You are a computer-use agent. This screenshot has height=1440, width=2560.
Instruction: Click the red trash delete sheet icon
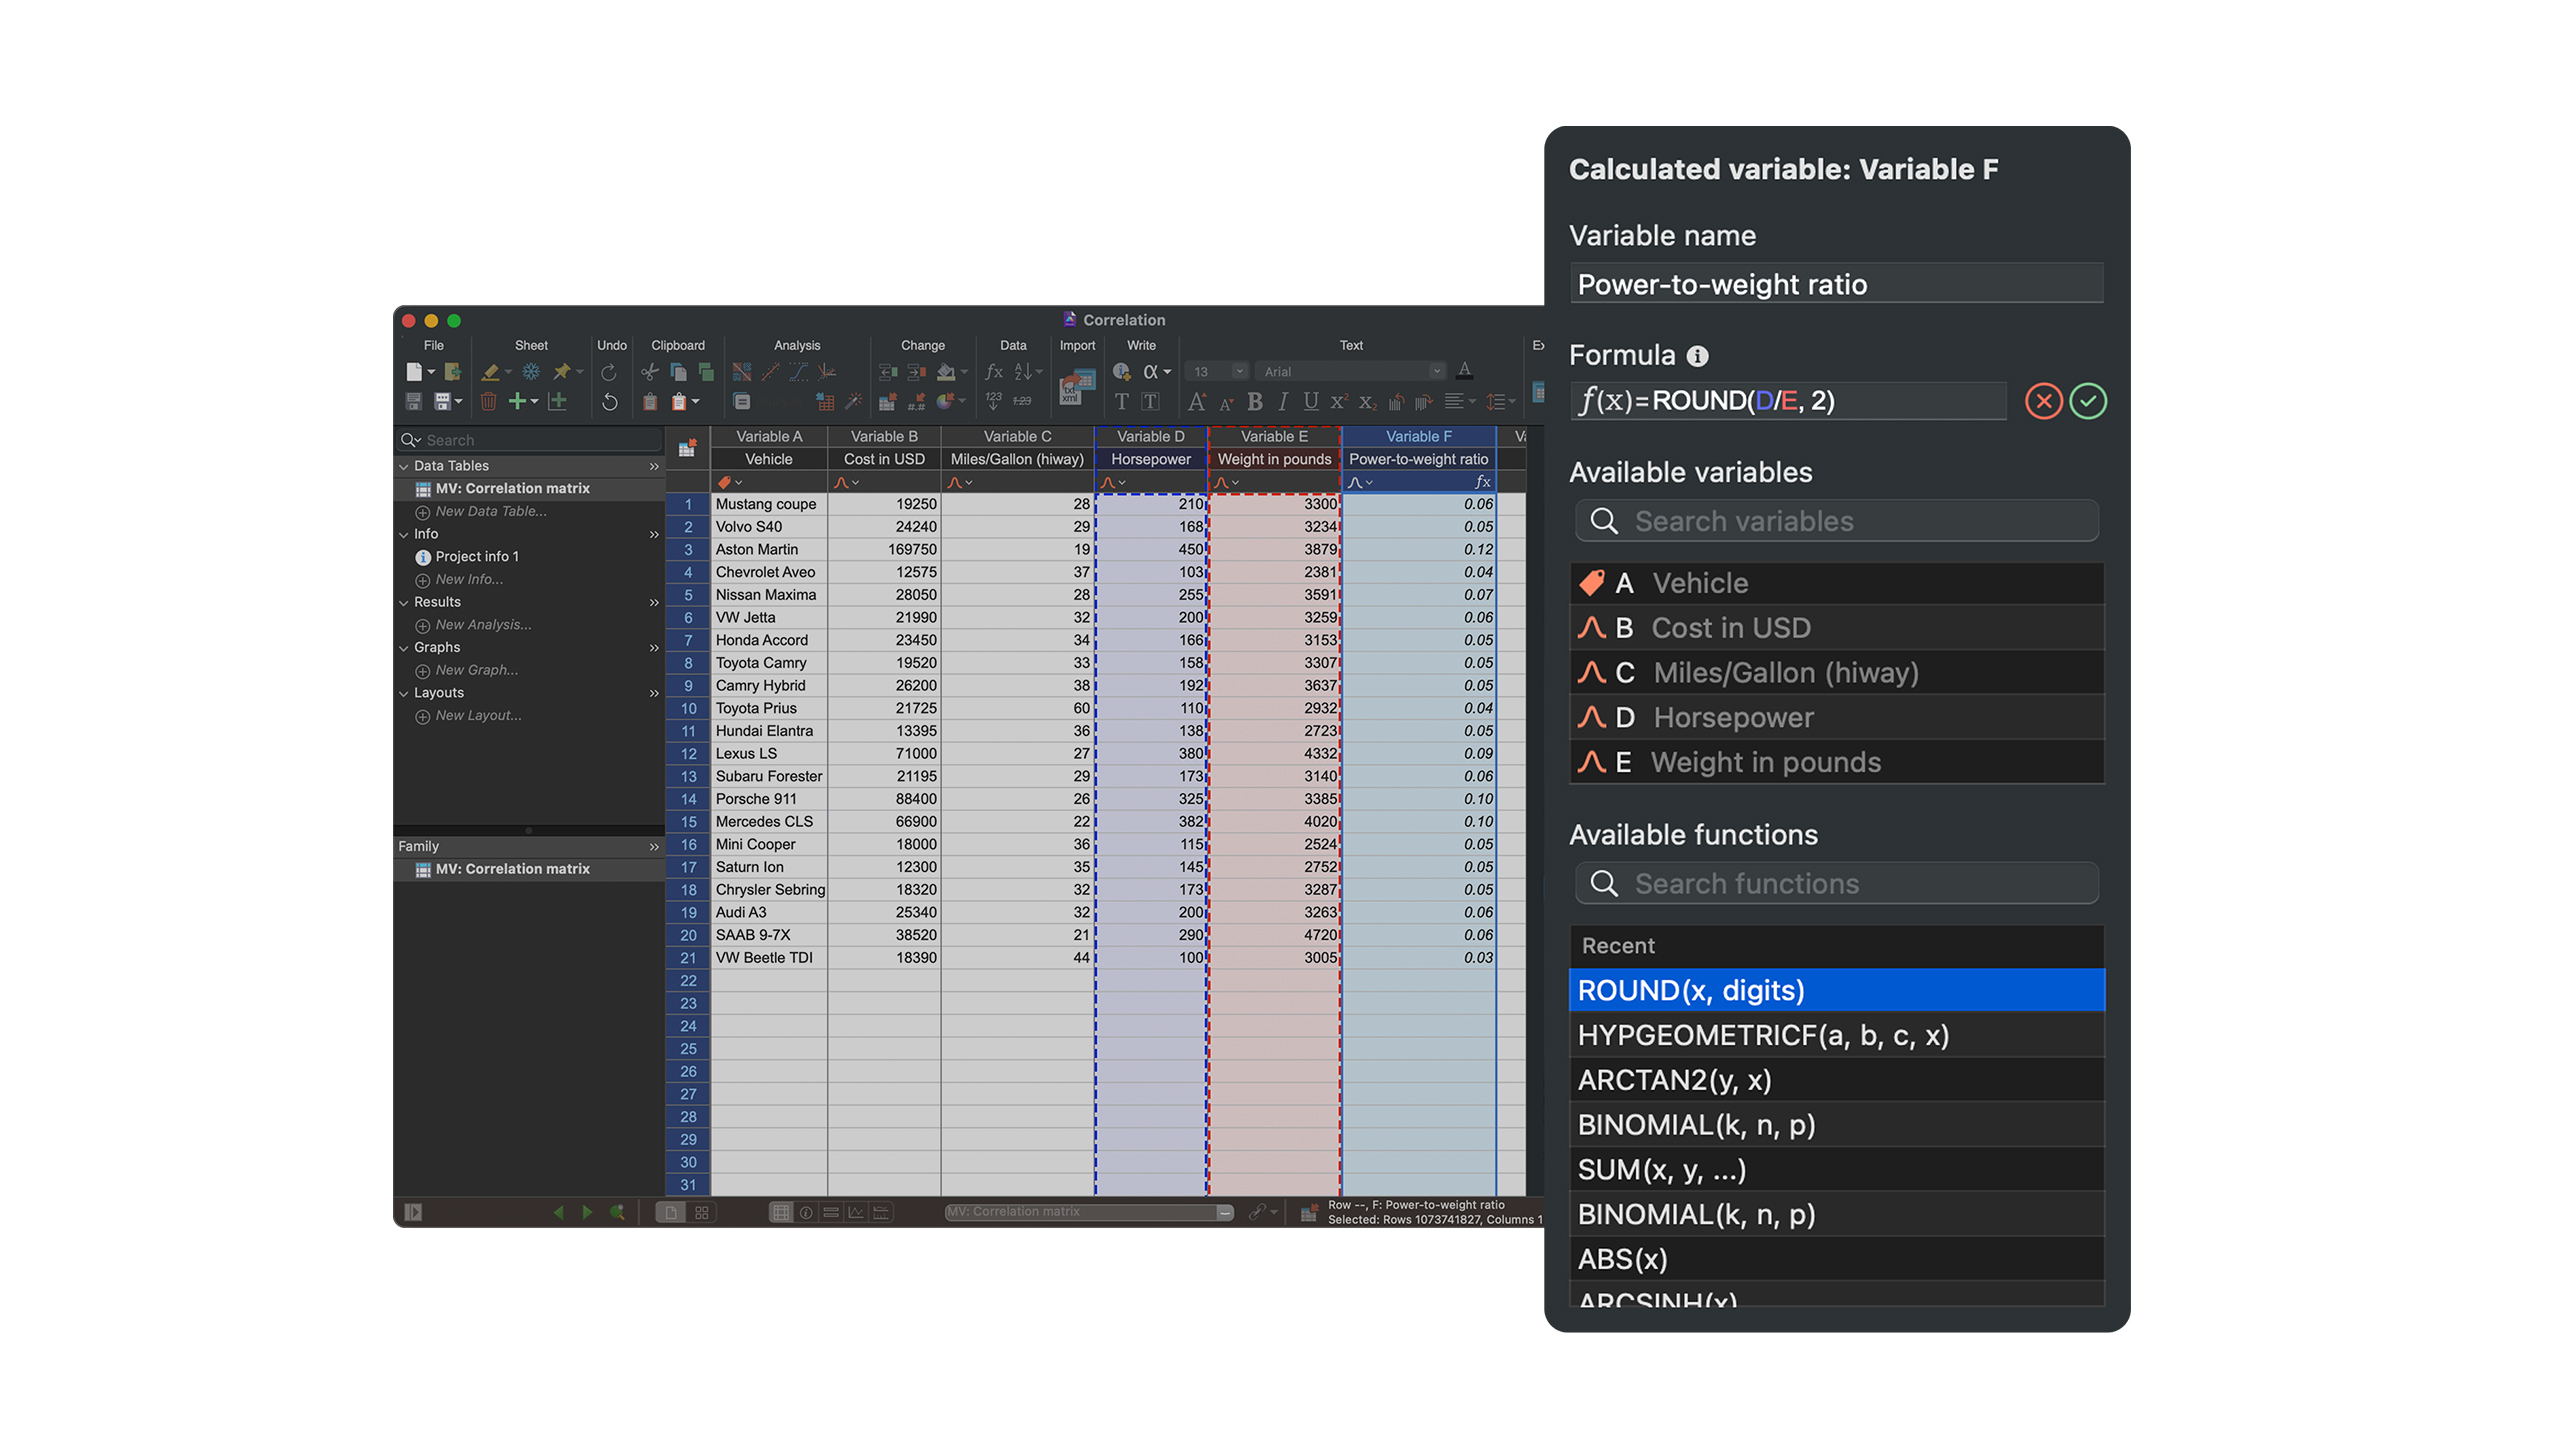click(488, 402)
